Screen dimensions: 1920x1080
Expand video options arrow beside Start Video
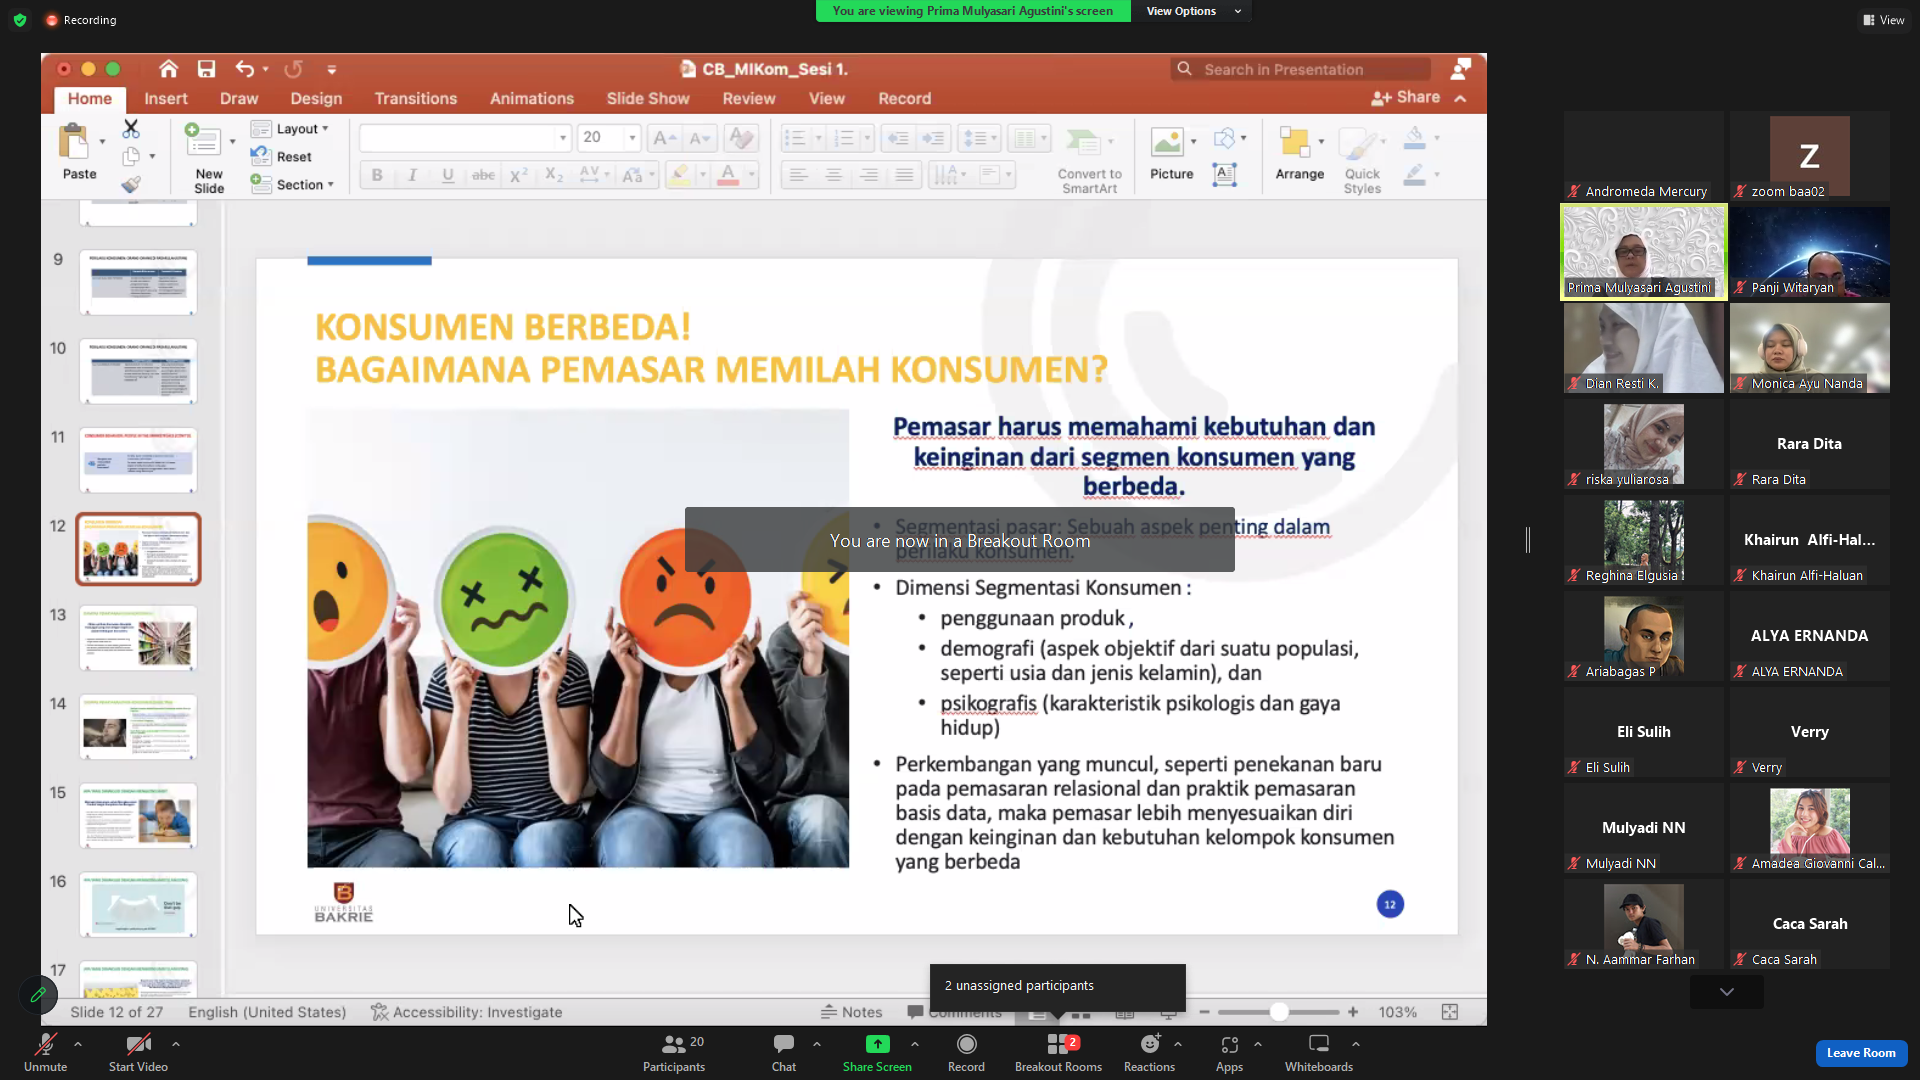click(x=176, y=1044)
